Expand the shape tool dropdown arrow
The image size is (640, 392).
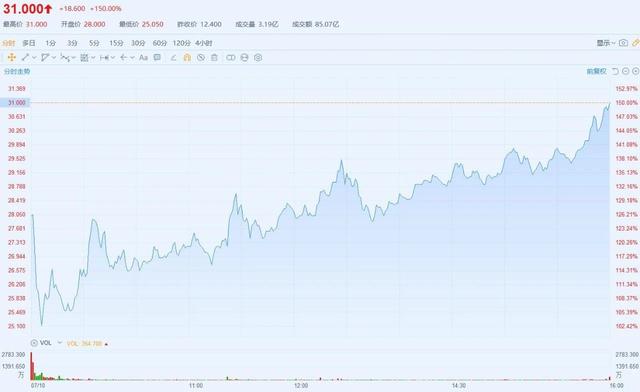[x=54, y=58]
